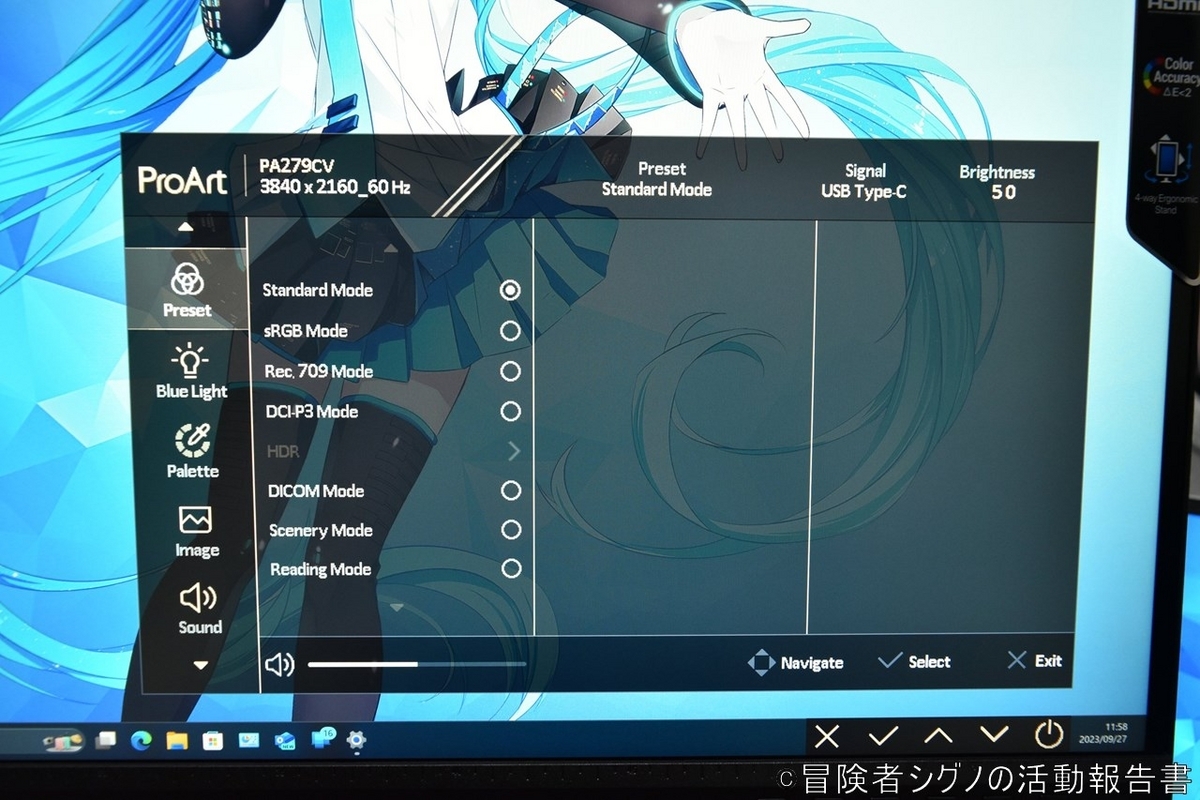
Task: Click Preset Standard Mode header status
Action: 658,179
